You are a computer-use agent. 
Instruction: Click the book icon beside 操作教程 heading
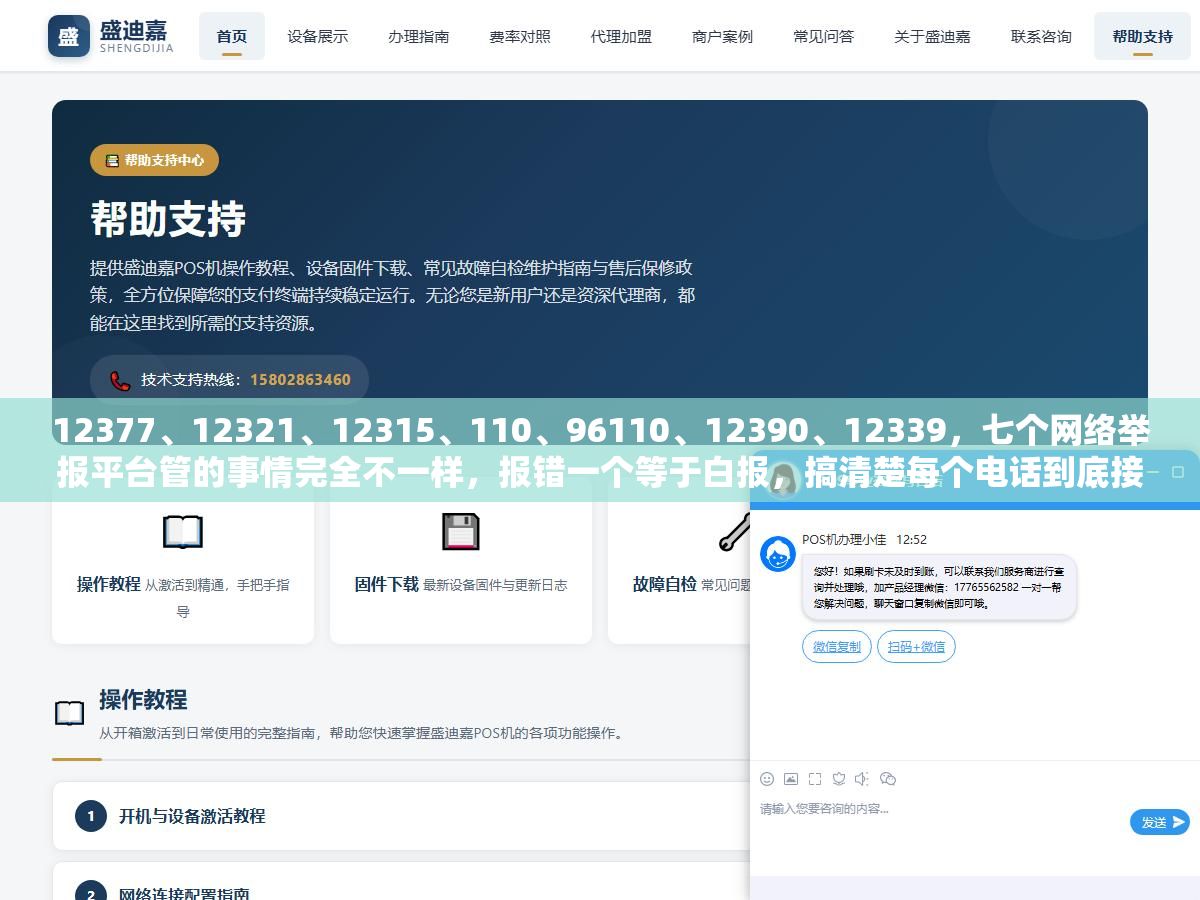(69, 713)
